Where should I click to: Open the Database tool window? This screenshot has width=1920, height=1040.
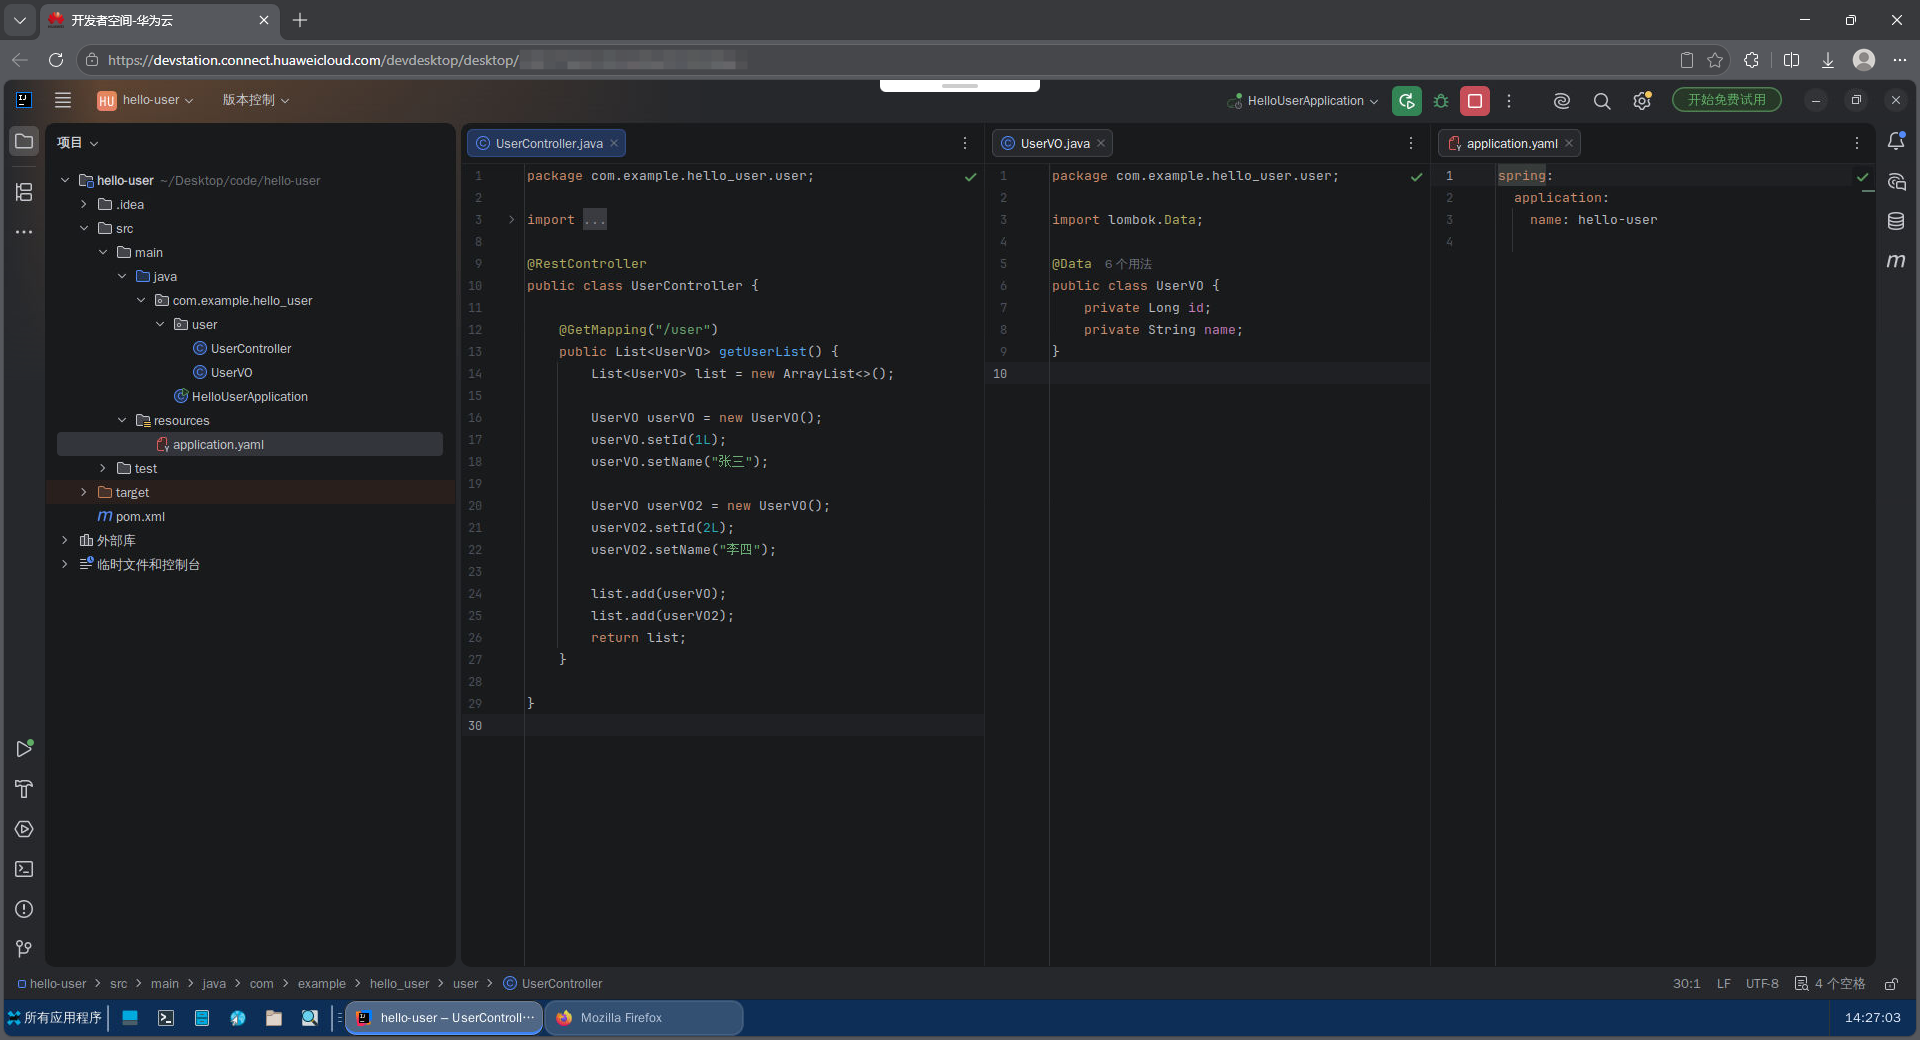[x=1896, y=221]
